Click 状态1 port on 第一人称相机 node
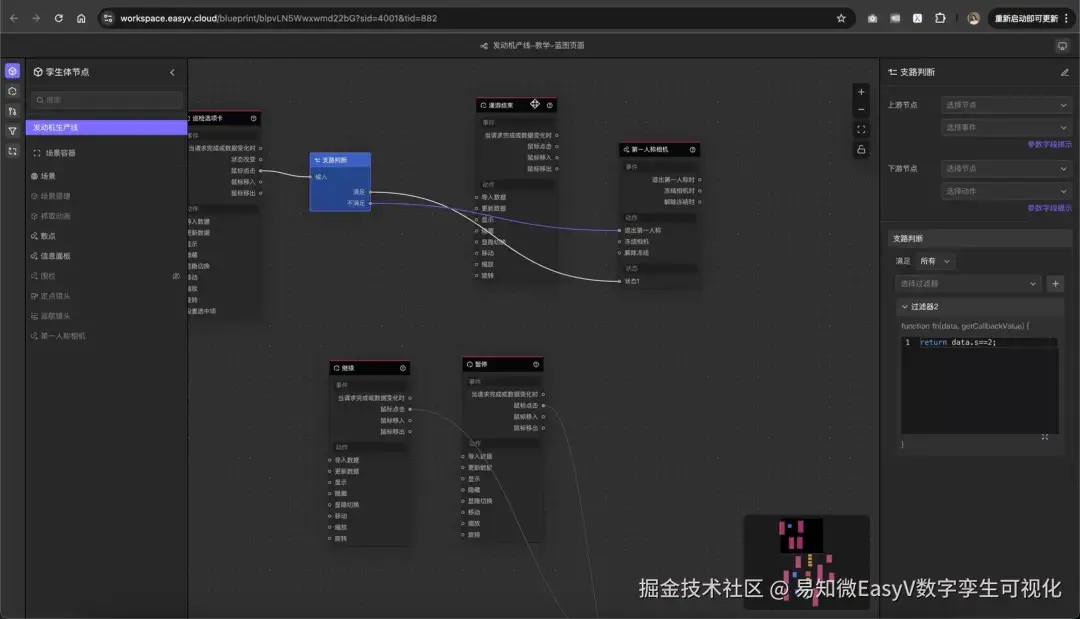Viewport: 1080px width, 619px height. (619, 281)
